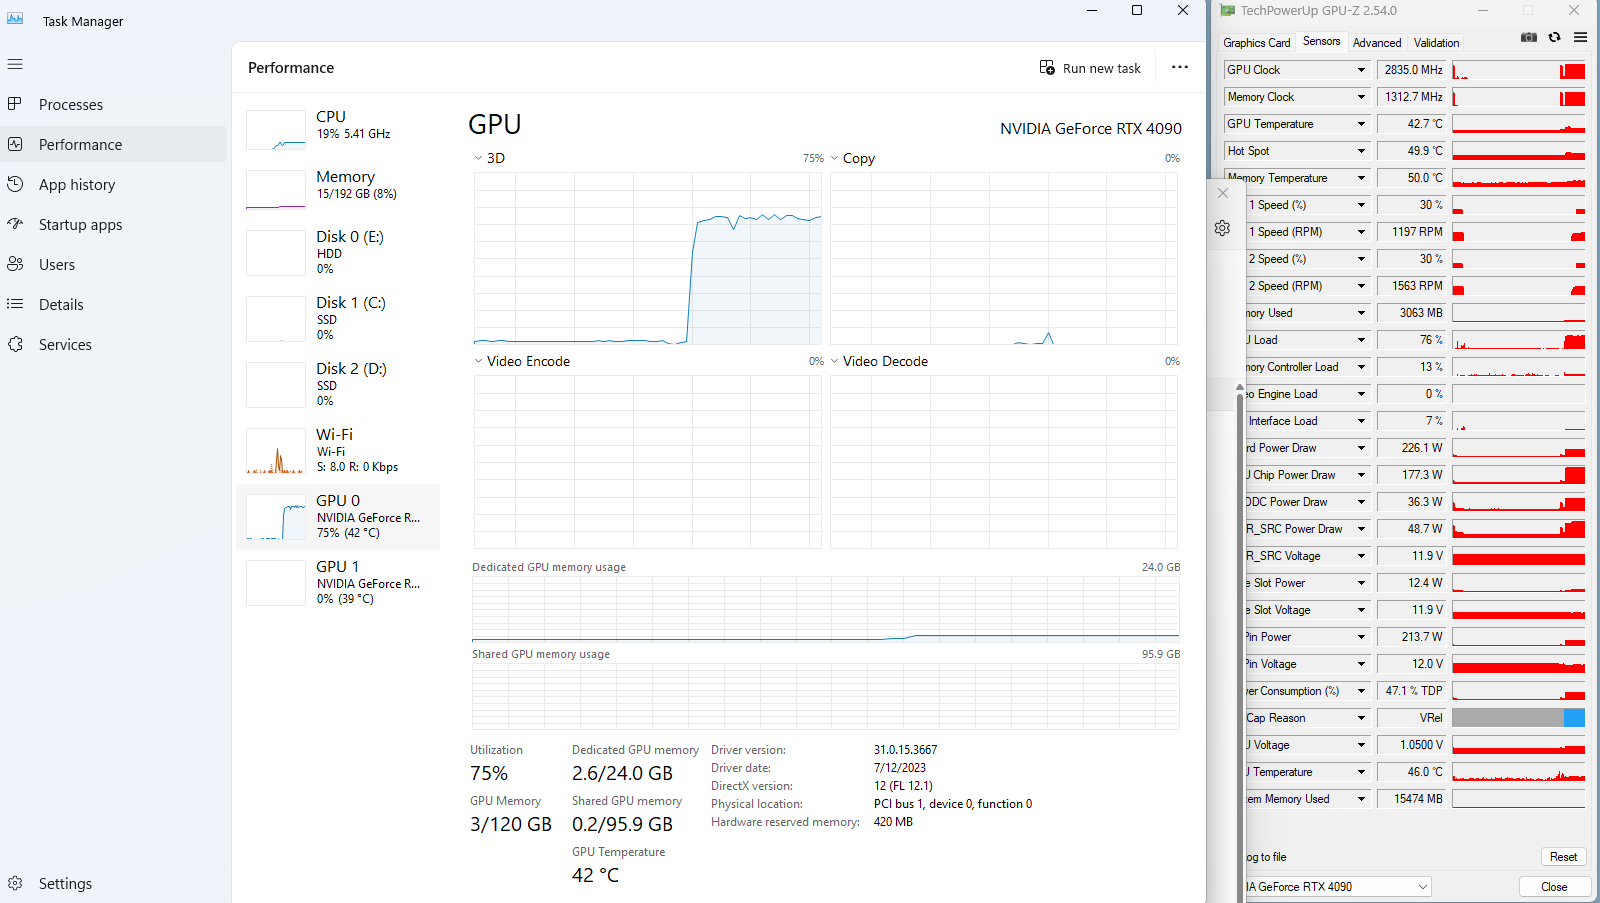The width and height of the screenshot is (1600, 903).
Task: Click the GPU-Z refresh sensors icon
Action: pos(1555,36)
